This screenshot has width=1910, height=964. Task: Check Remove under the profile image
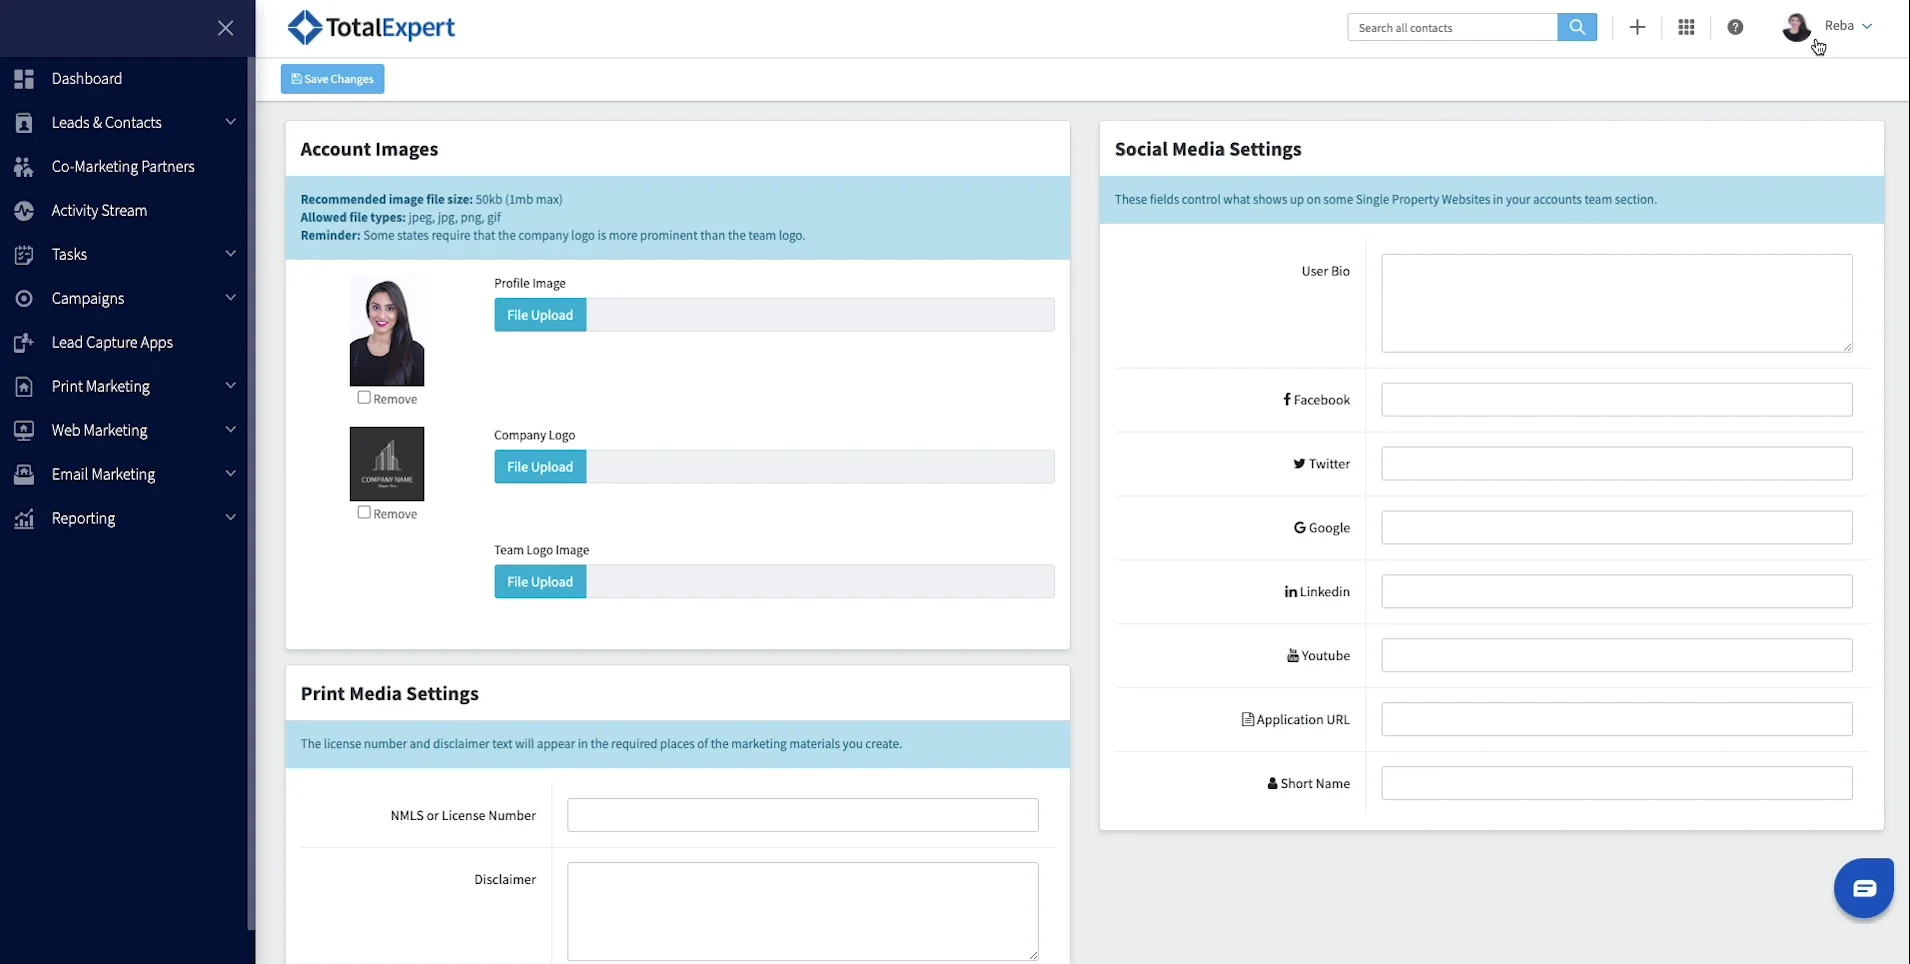click(x=364, y=398)
